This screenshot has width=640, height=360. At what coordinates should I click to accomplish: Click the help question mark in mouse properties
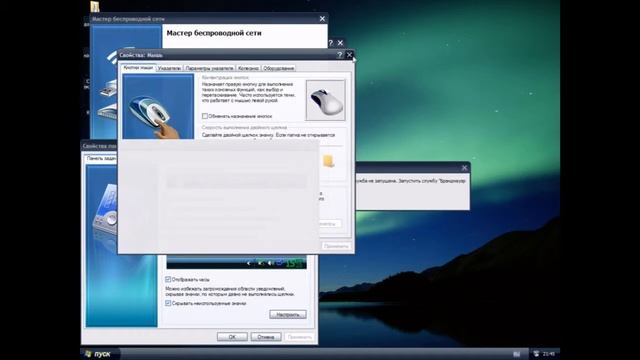coord(339,55)
